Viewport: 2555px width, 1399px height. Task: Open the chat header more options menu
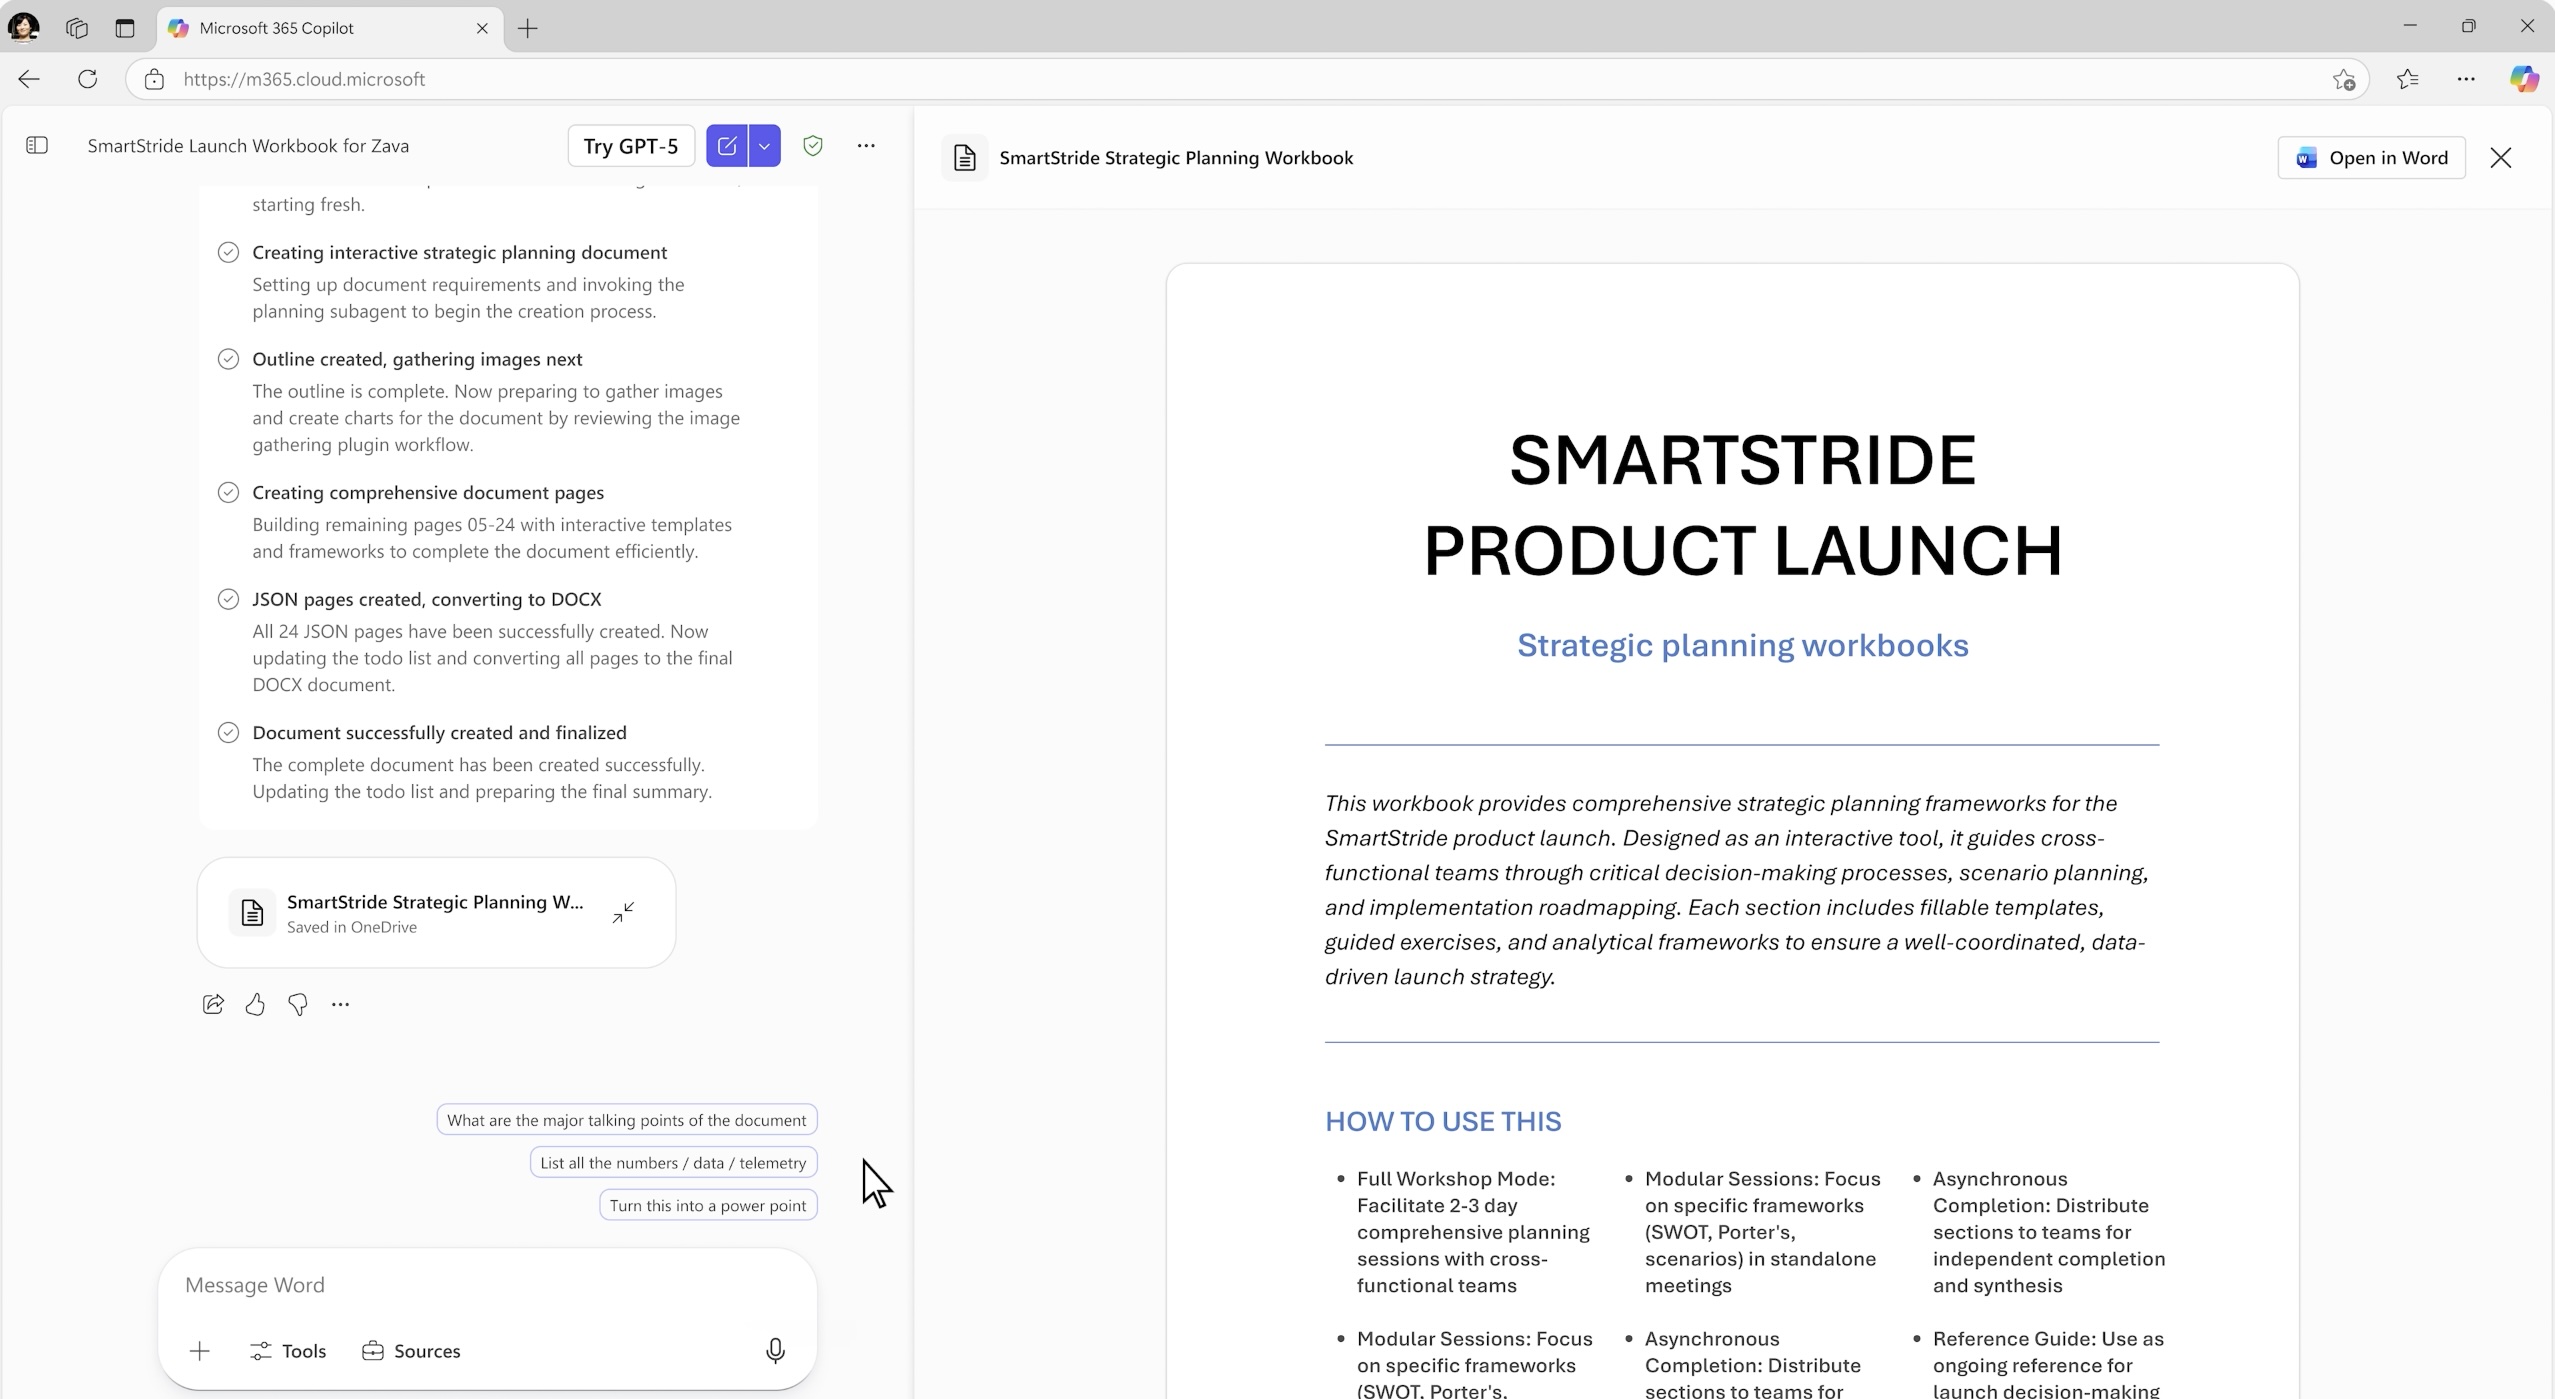click(x=866, y=146)
